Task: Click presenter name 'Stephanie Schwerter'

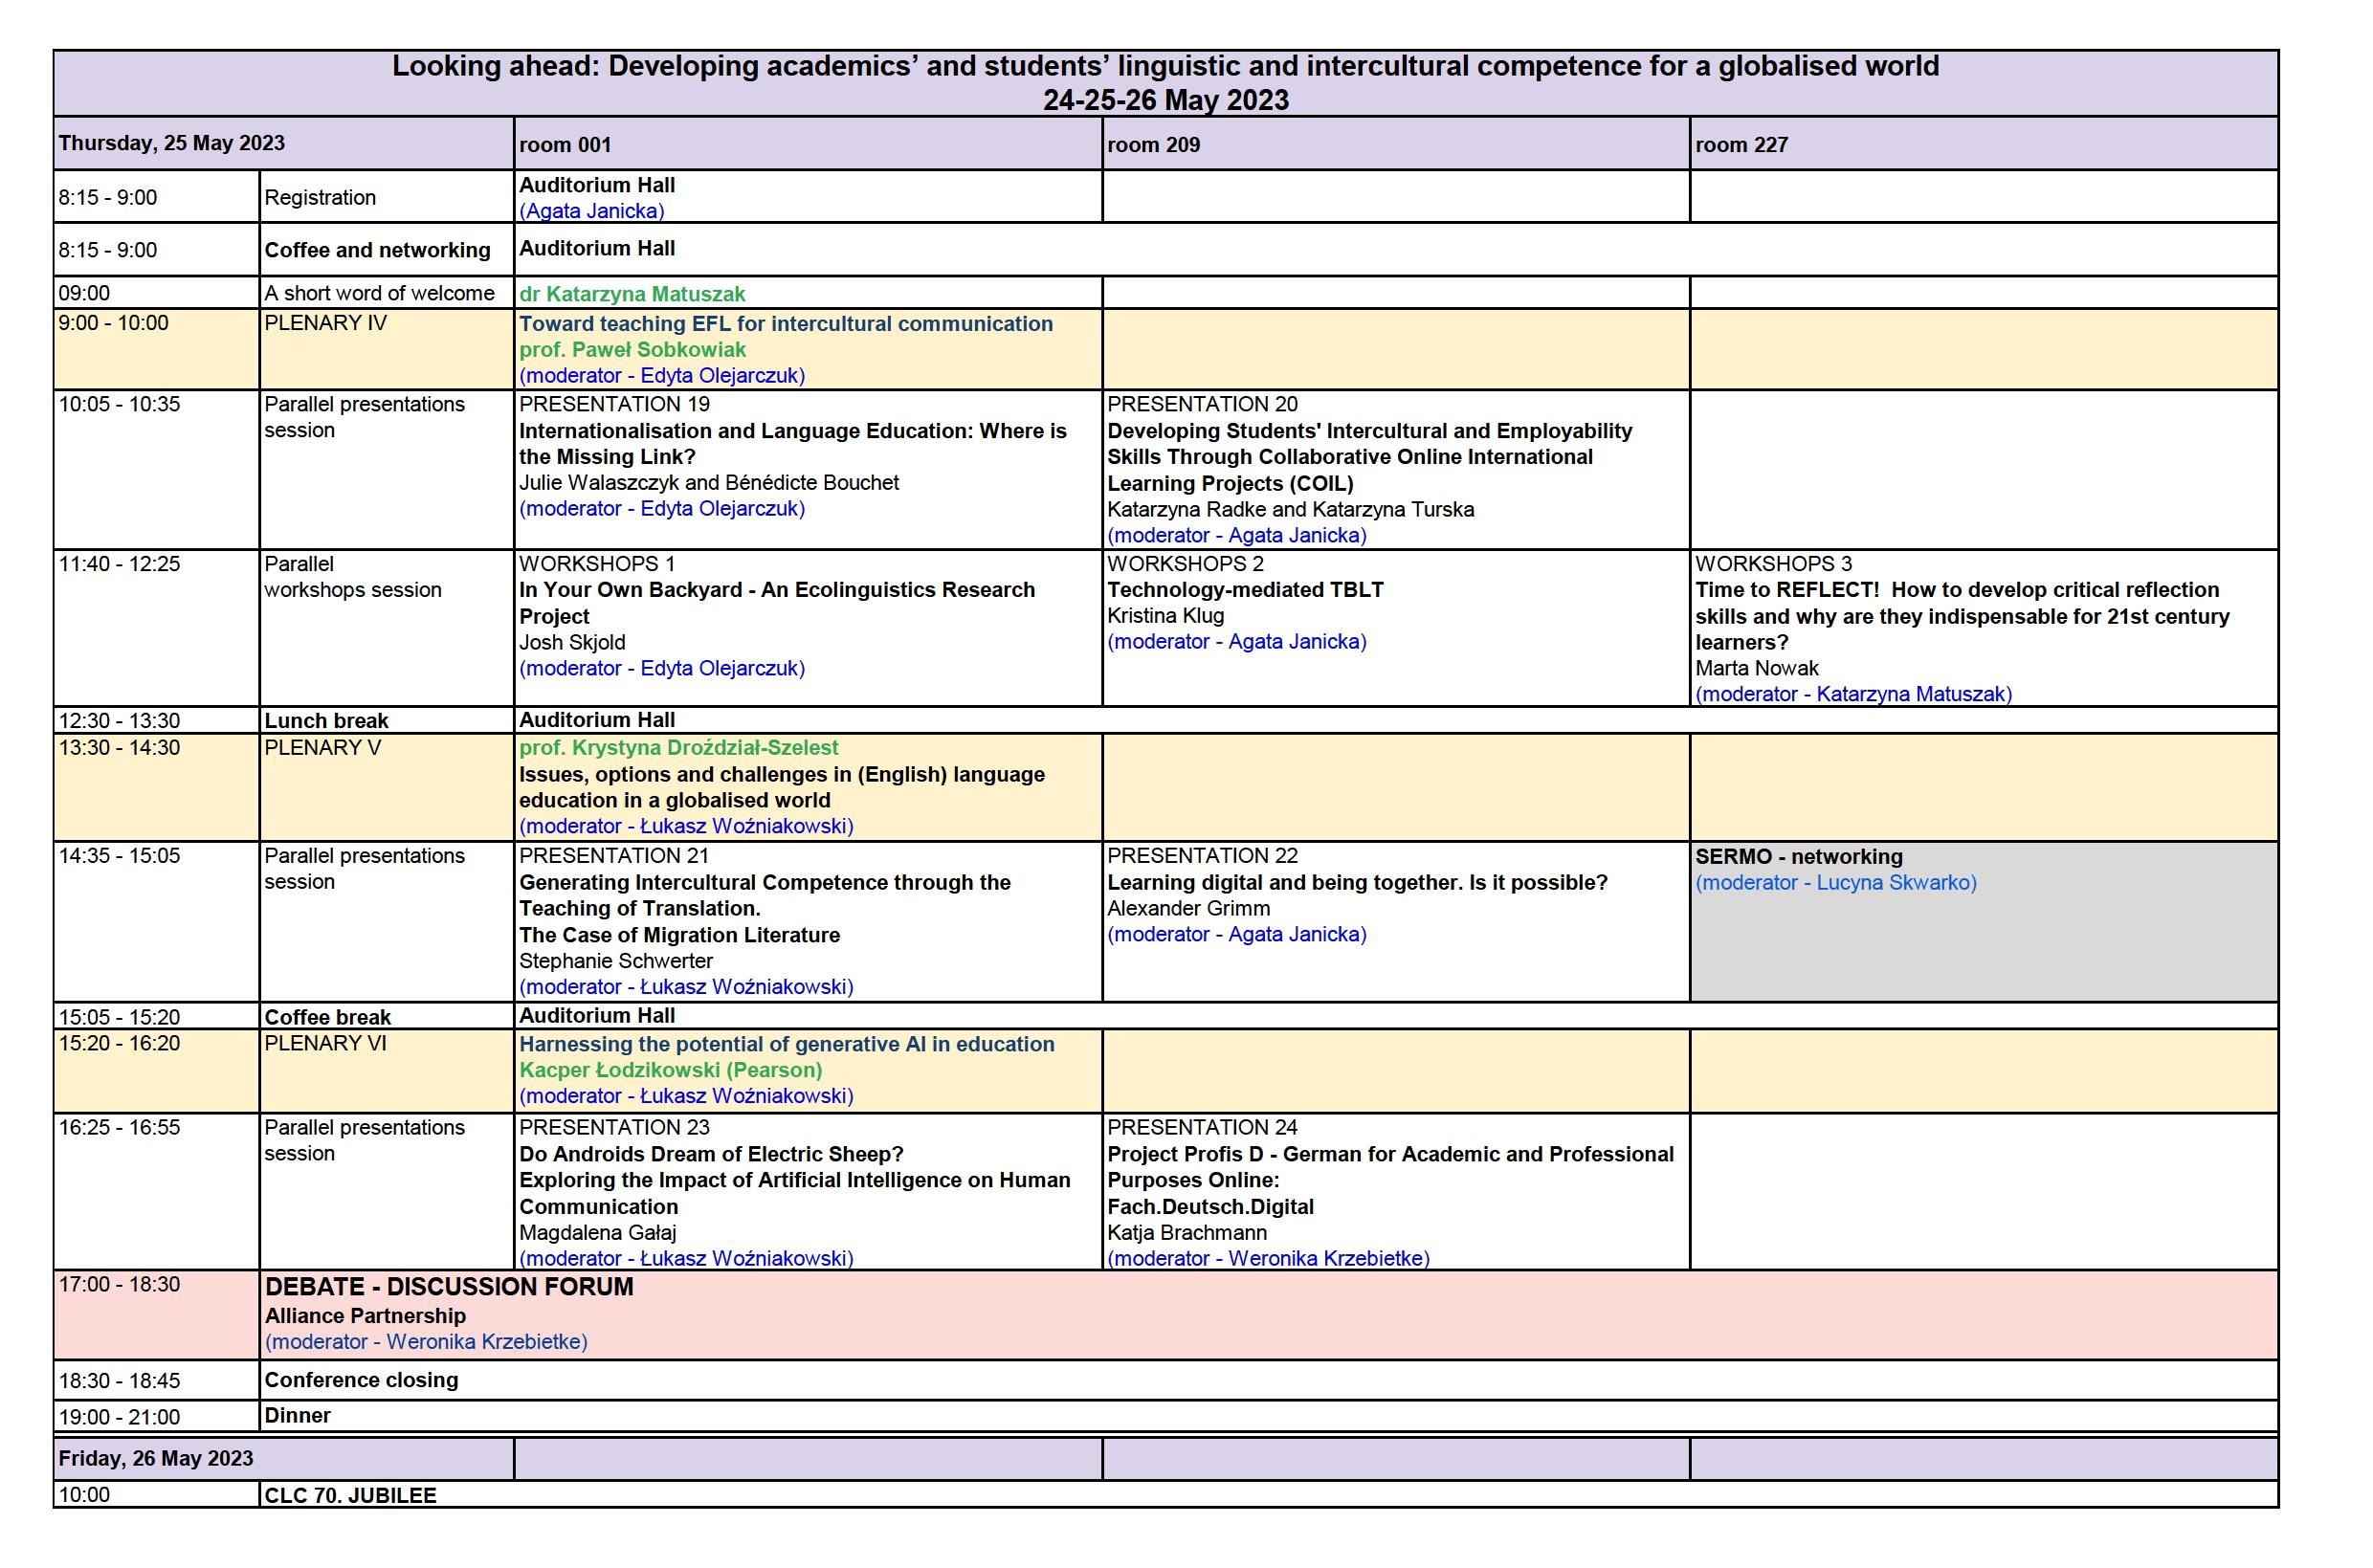Action: [616, 961]
